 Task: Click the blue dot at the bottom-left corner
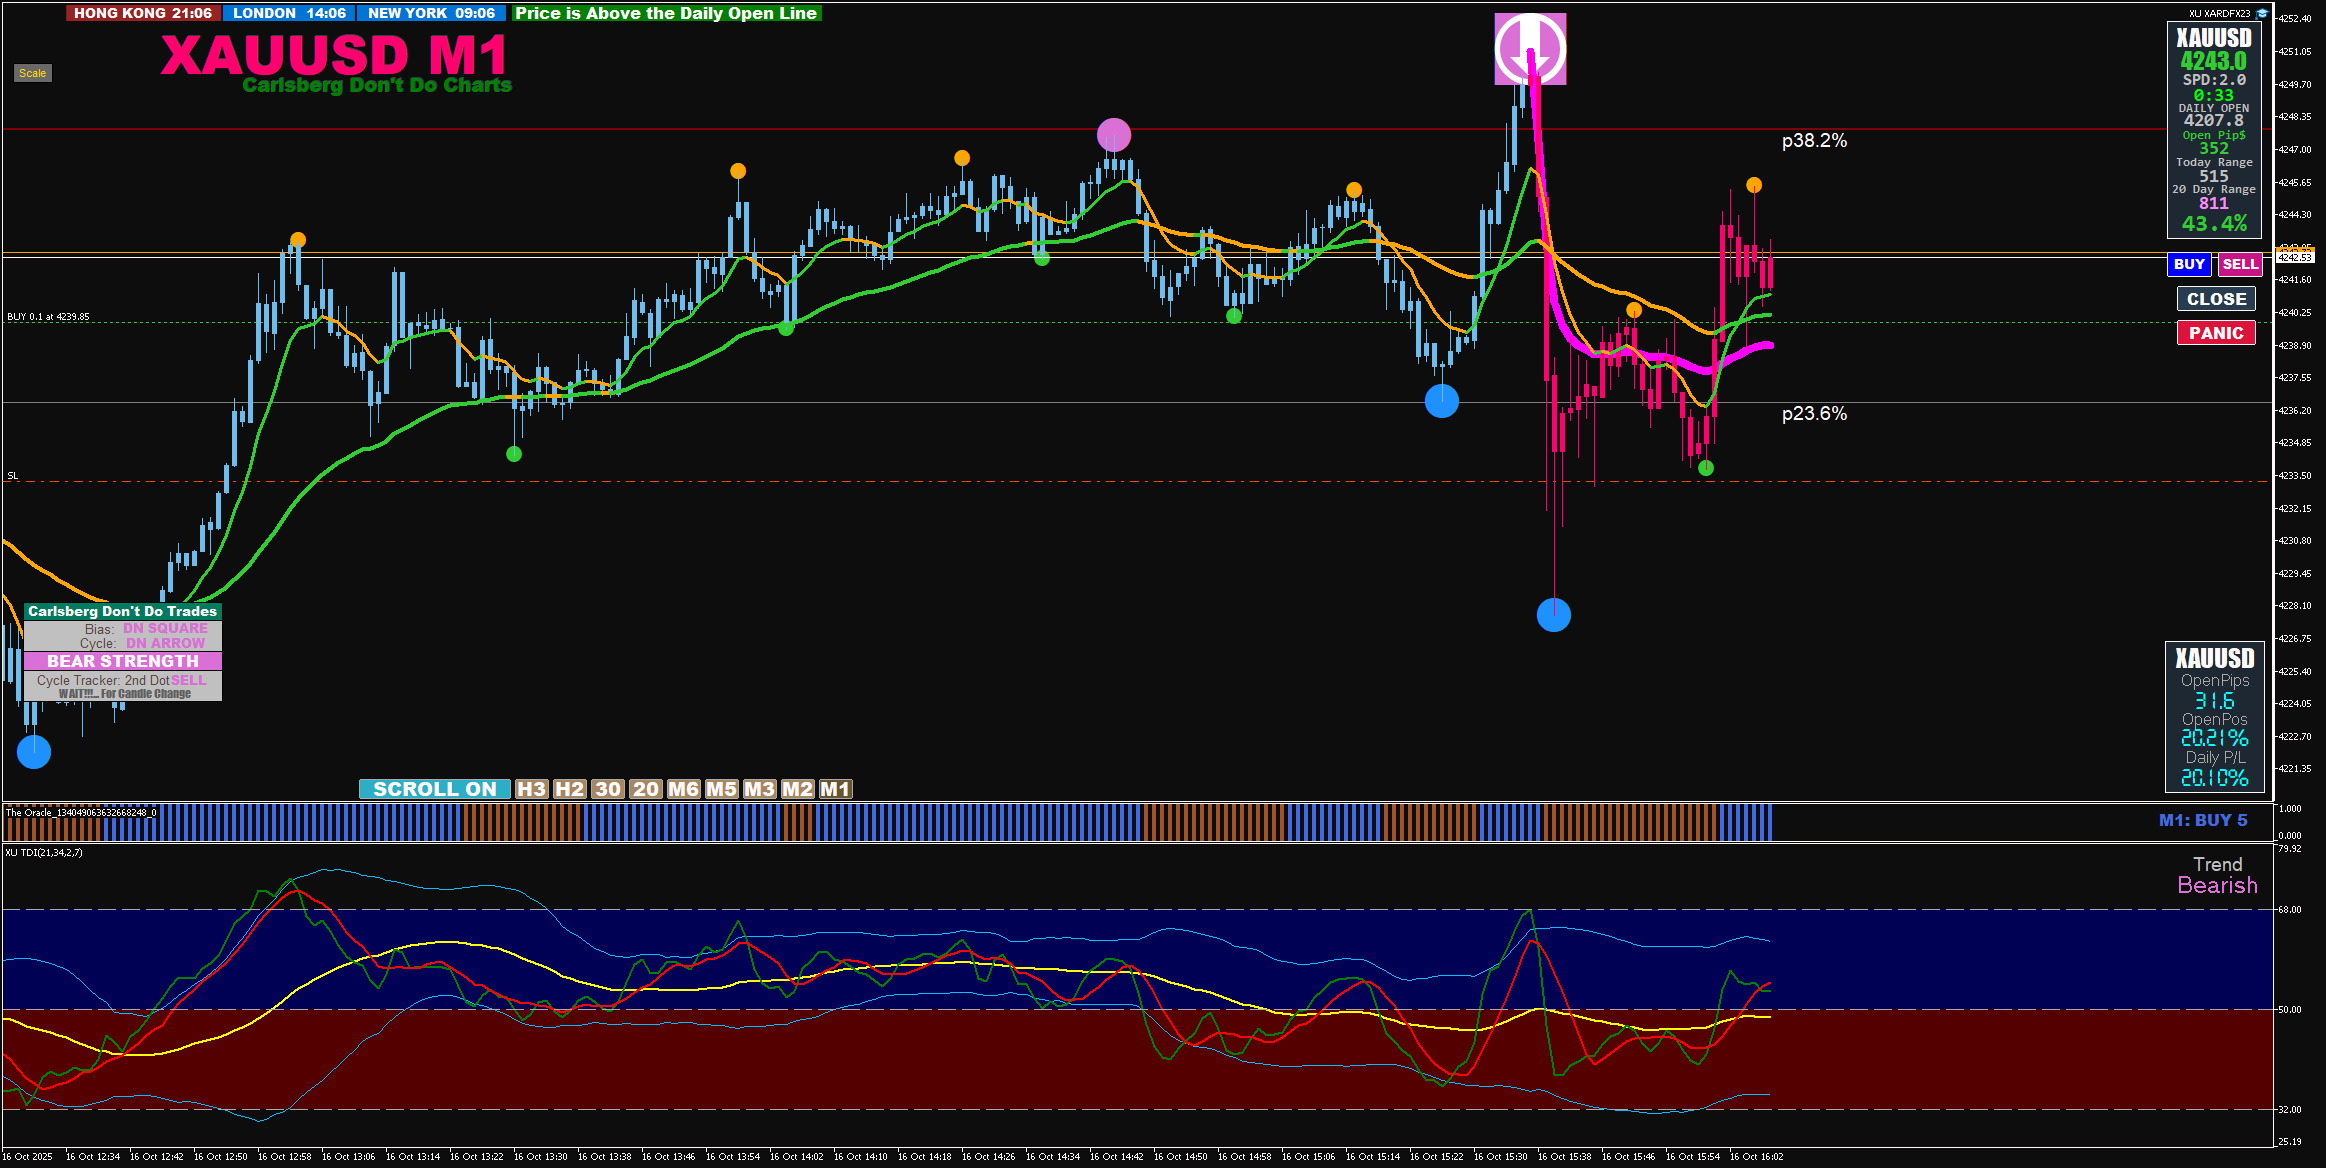tap(34, 752)
